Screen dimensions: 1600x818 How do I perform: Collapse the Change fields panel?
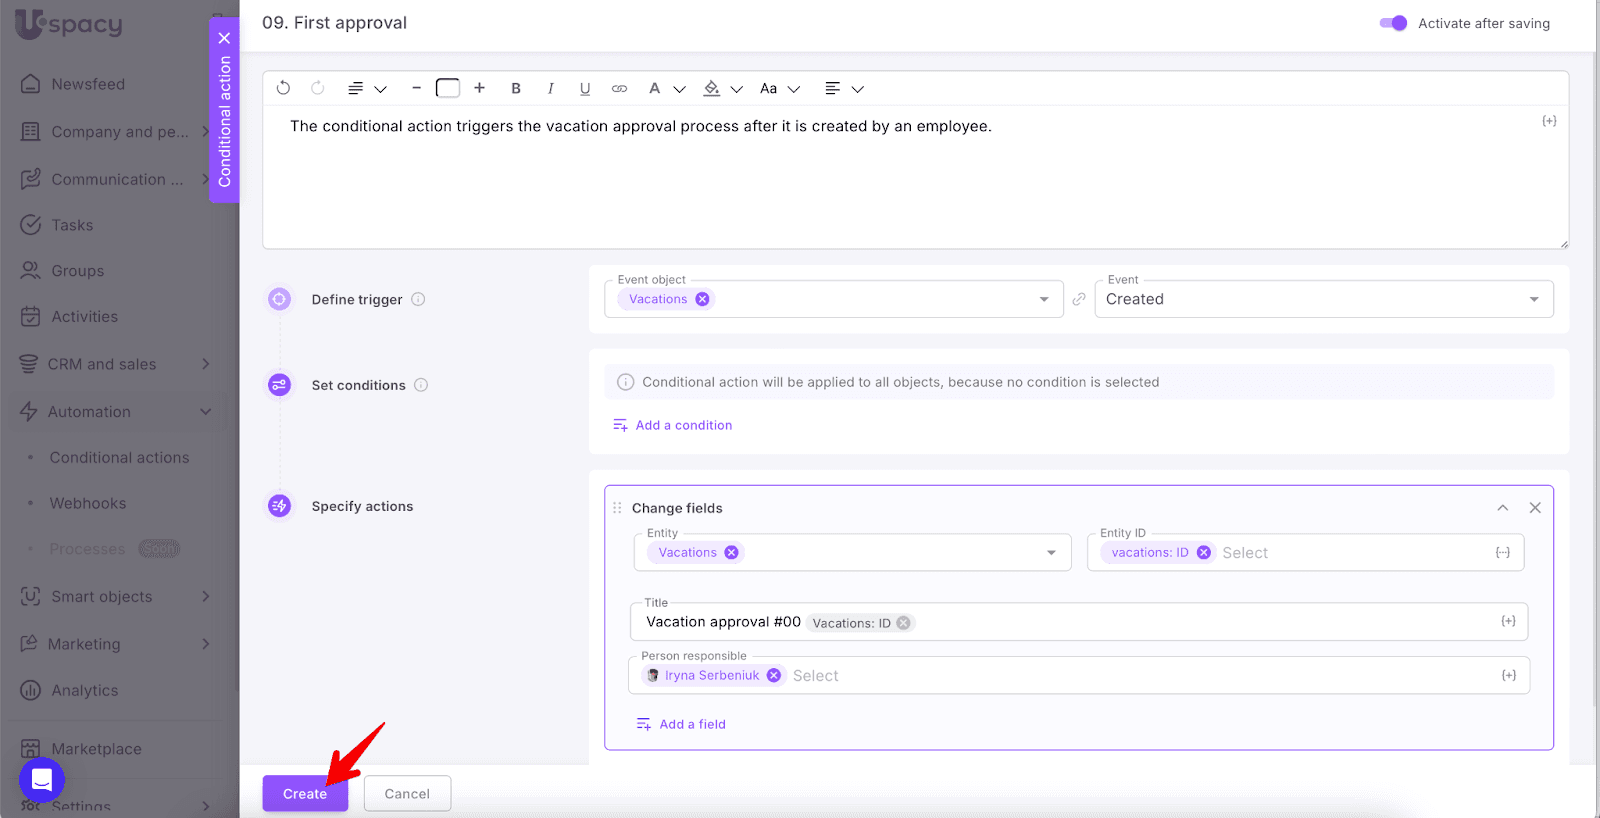1502,508
